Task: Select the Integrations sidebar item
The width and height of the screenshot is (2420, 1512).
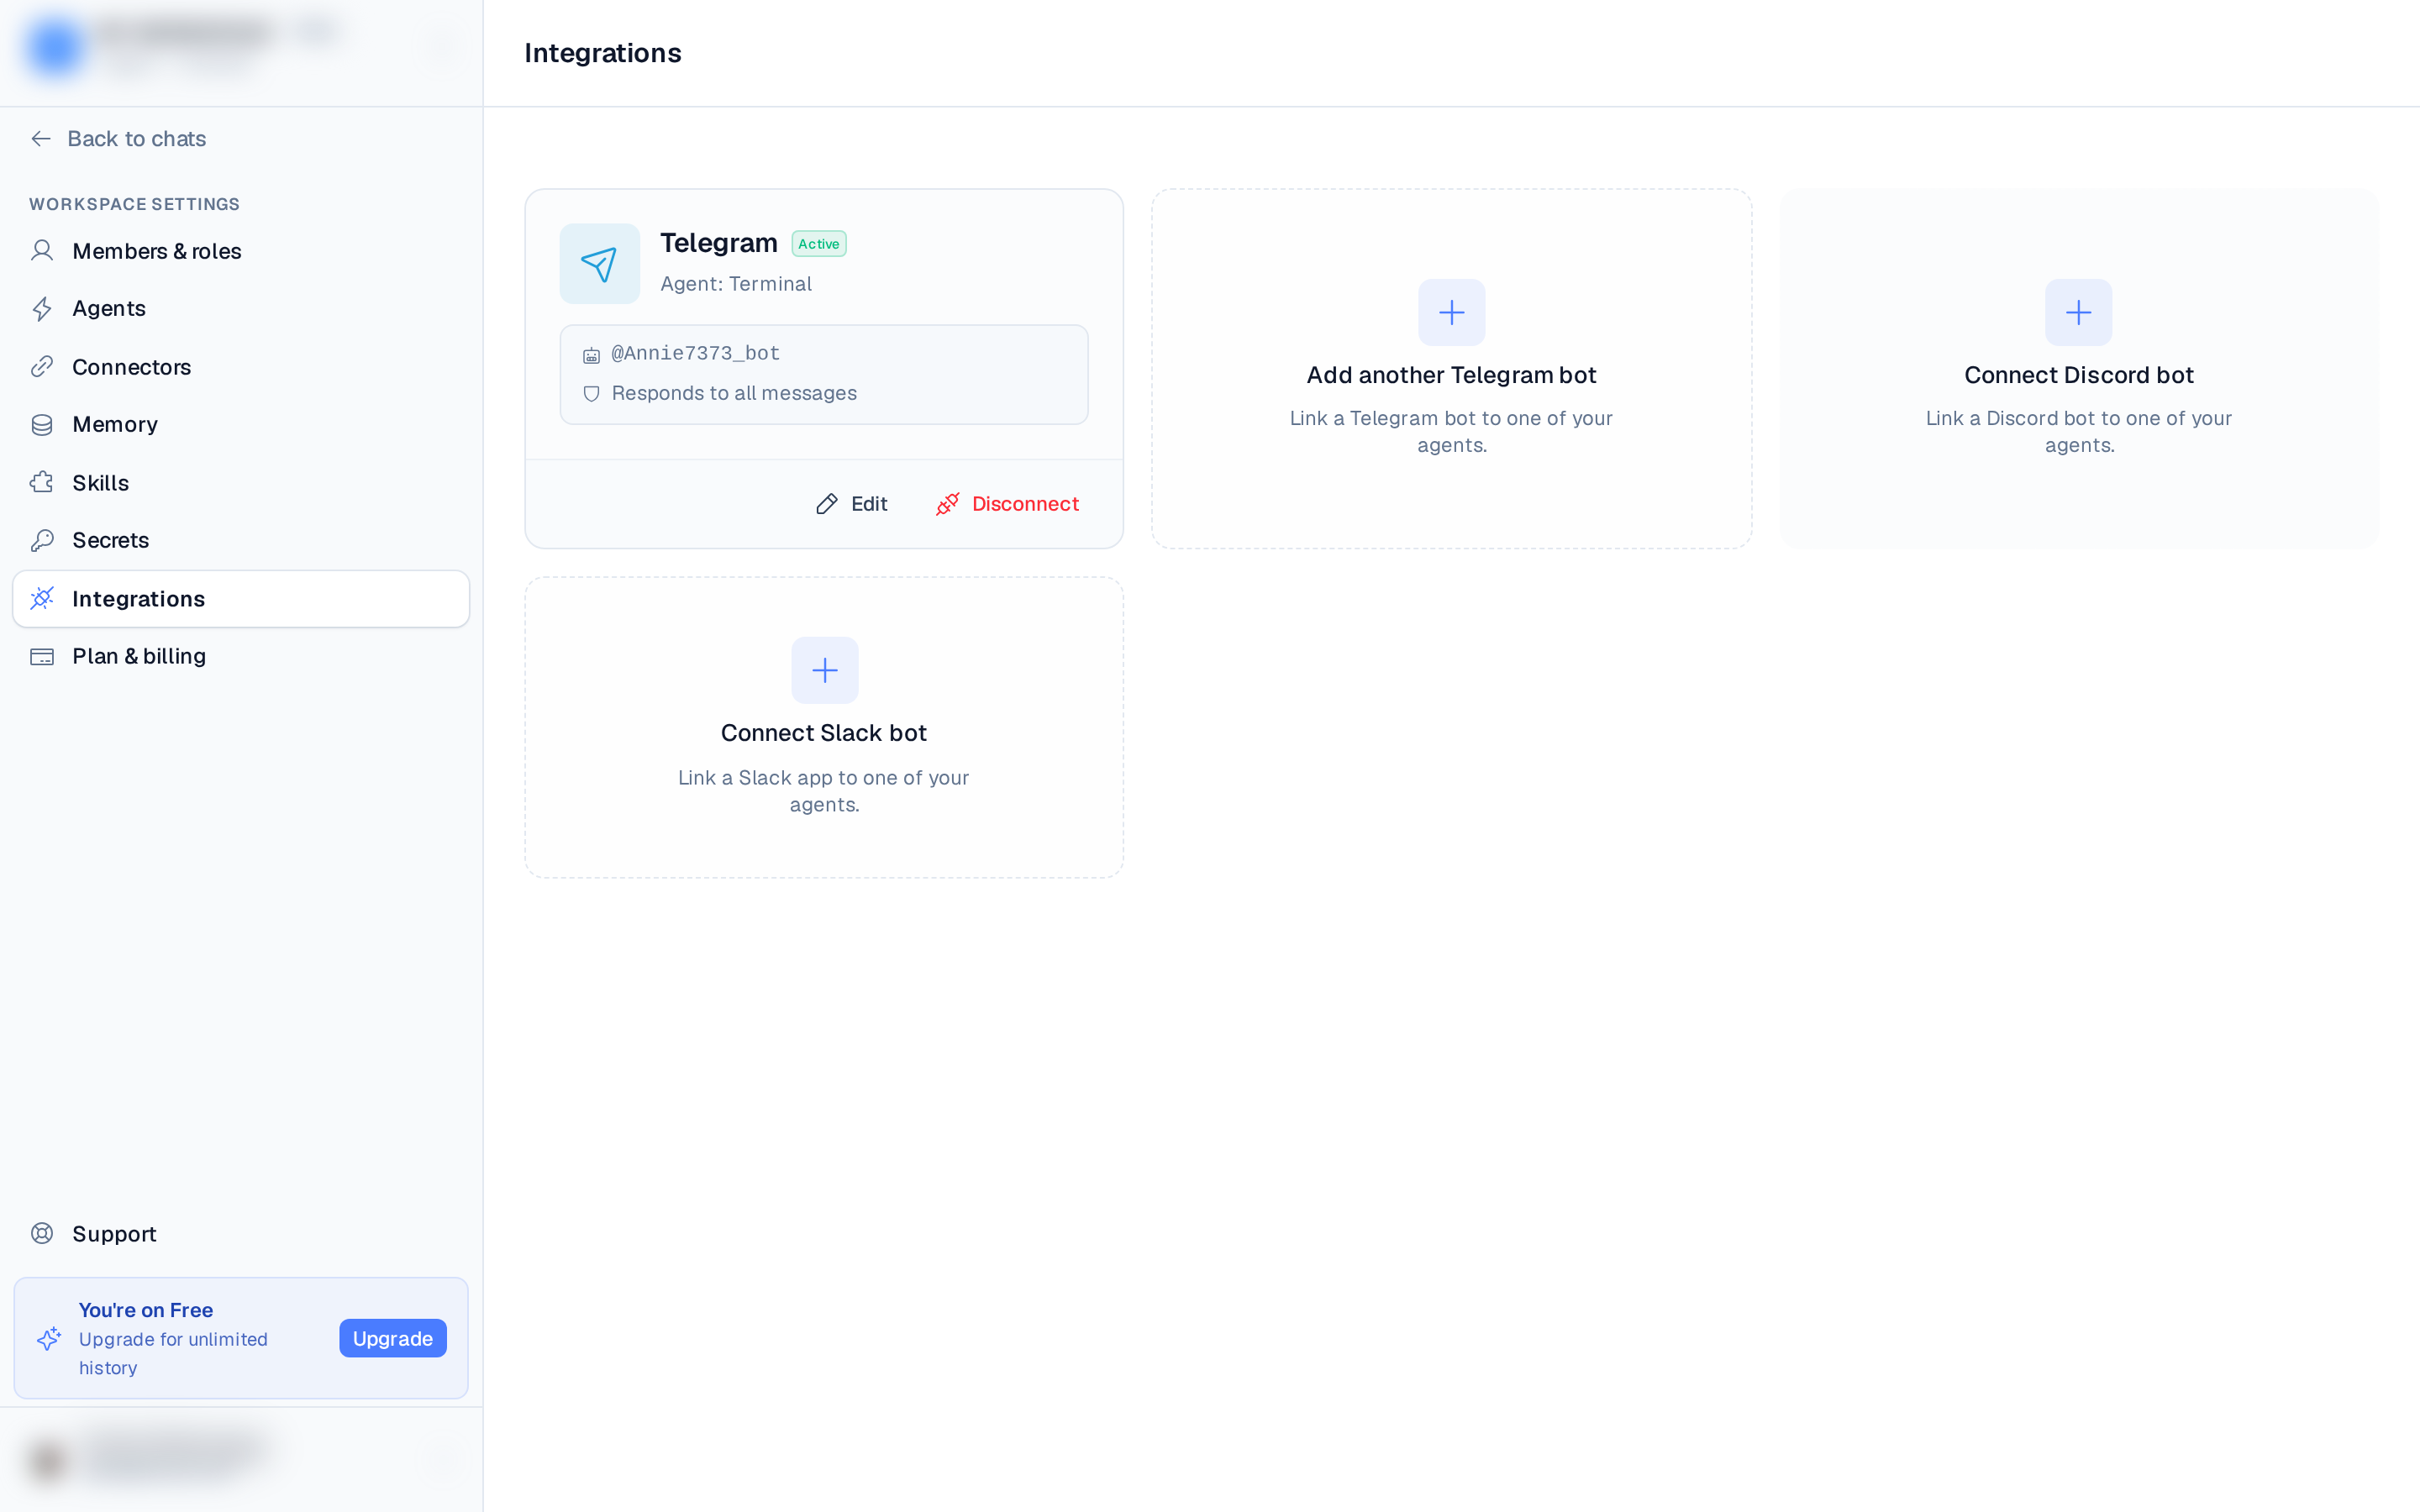Action: click(x=241, y=599)
